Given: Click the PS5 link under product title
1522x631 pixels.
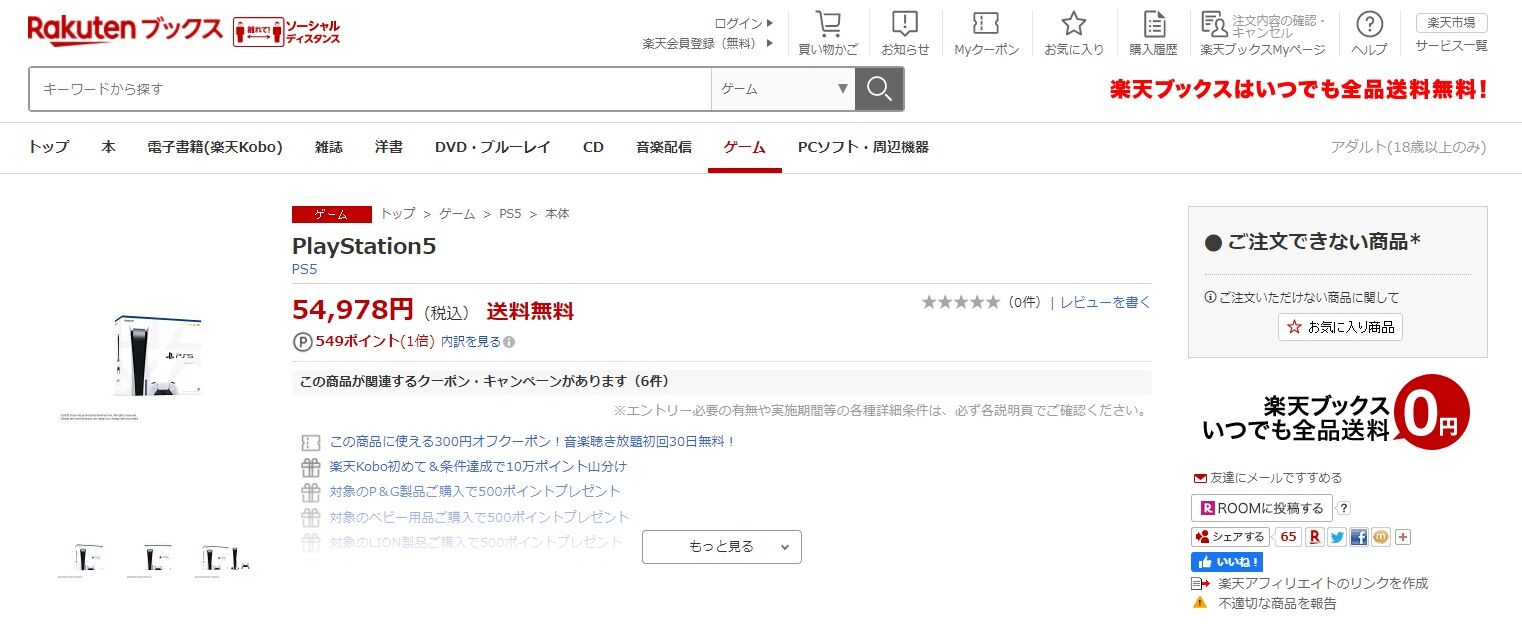Looking at the screenshot, I should tap(304, 269).
